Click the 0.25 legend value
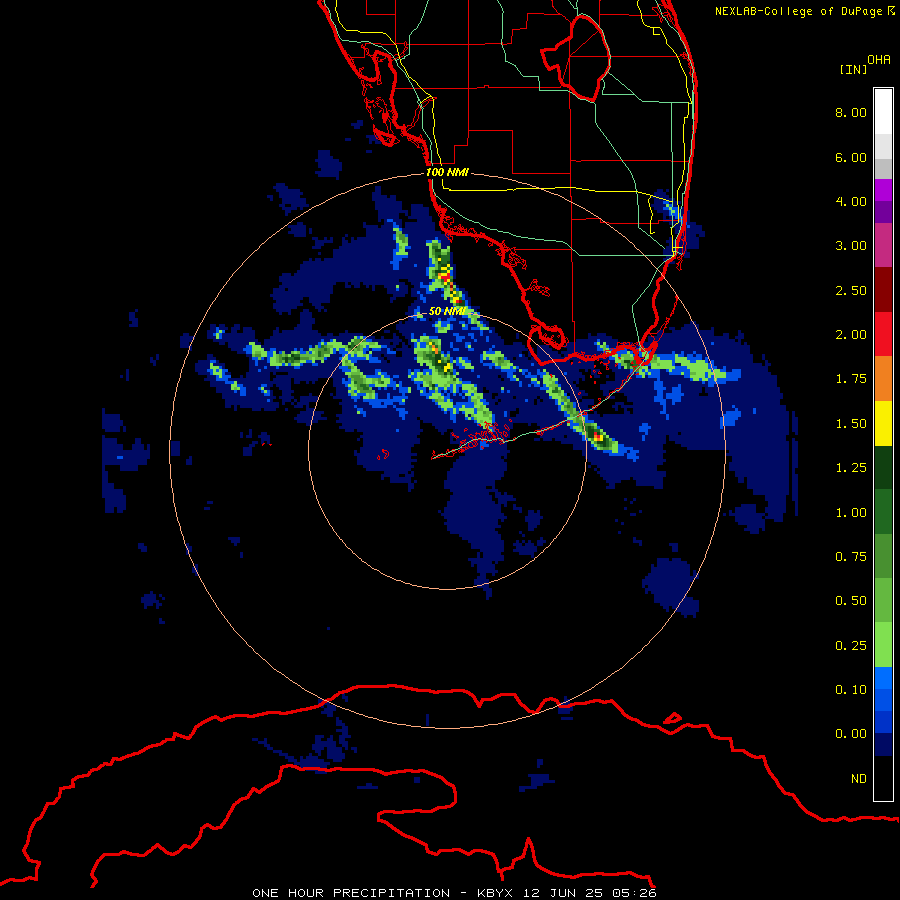900x900 pixels. coord(851,646)
